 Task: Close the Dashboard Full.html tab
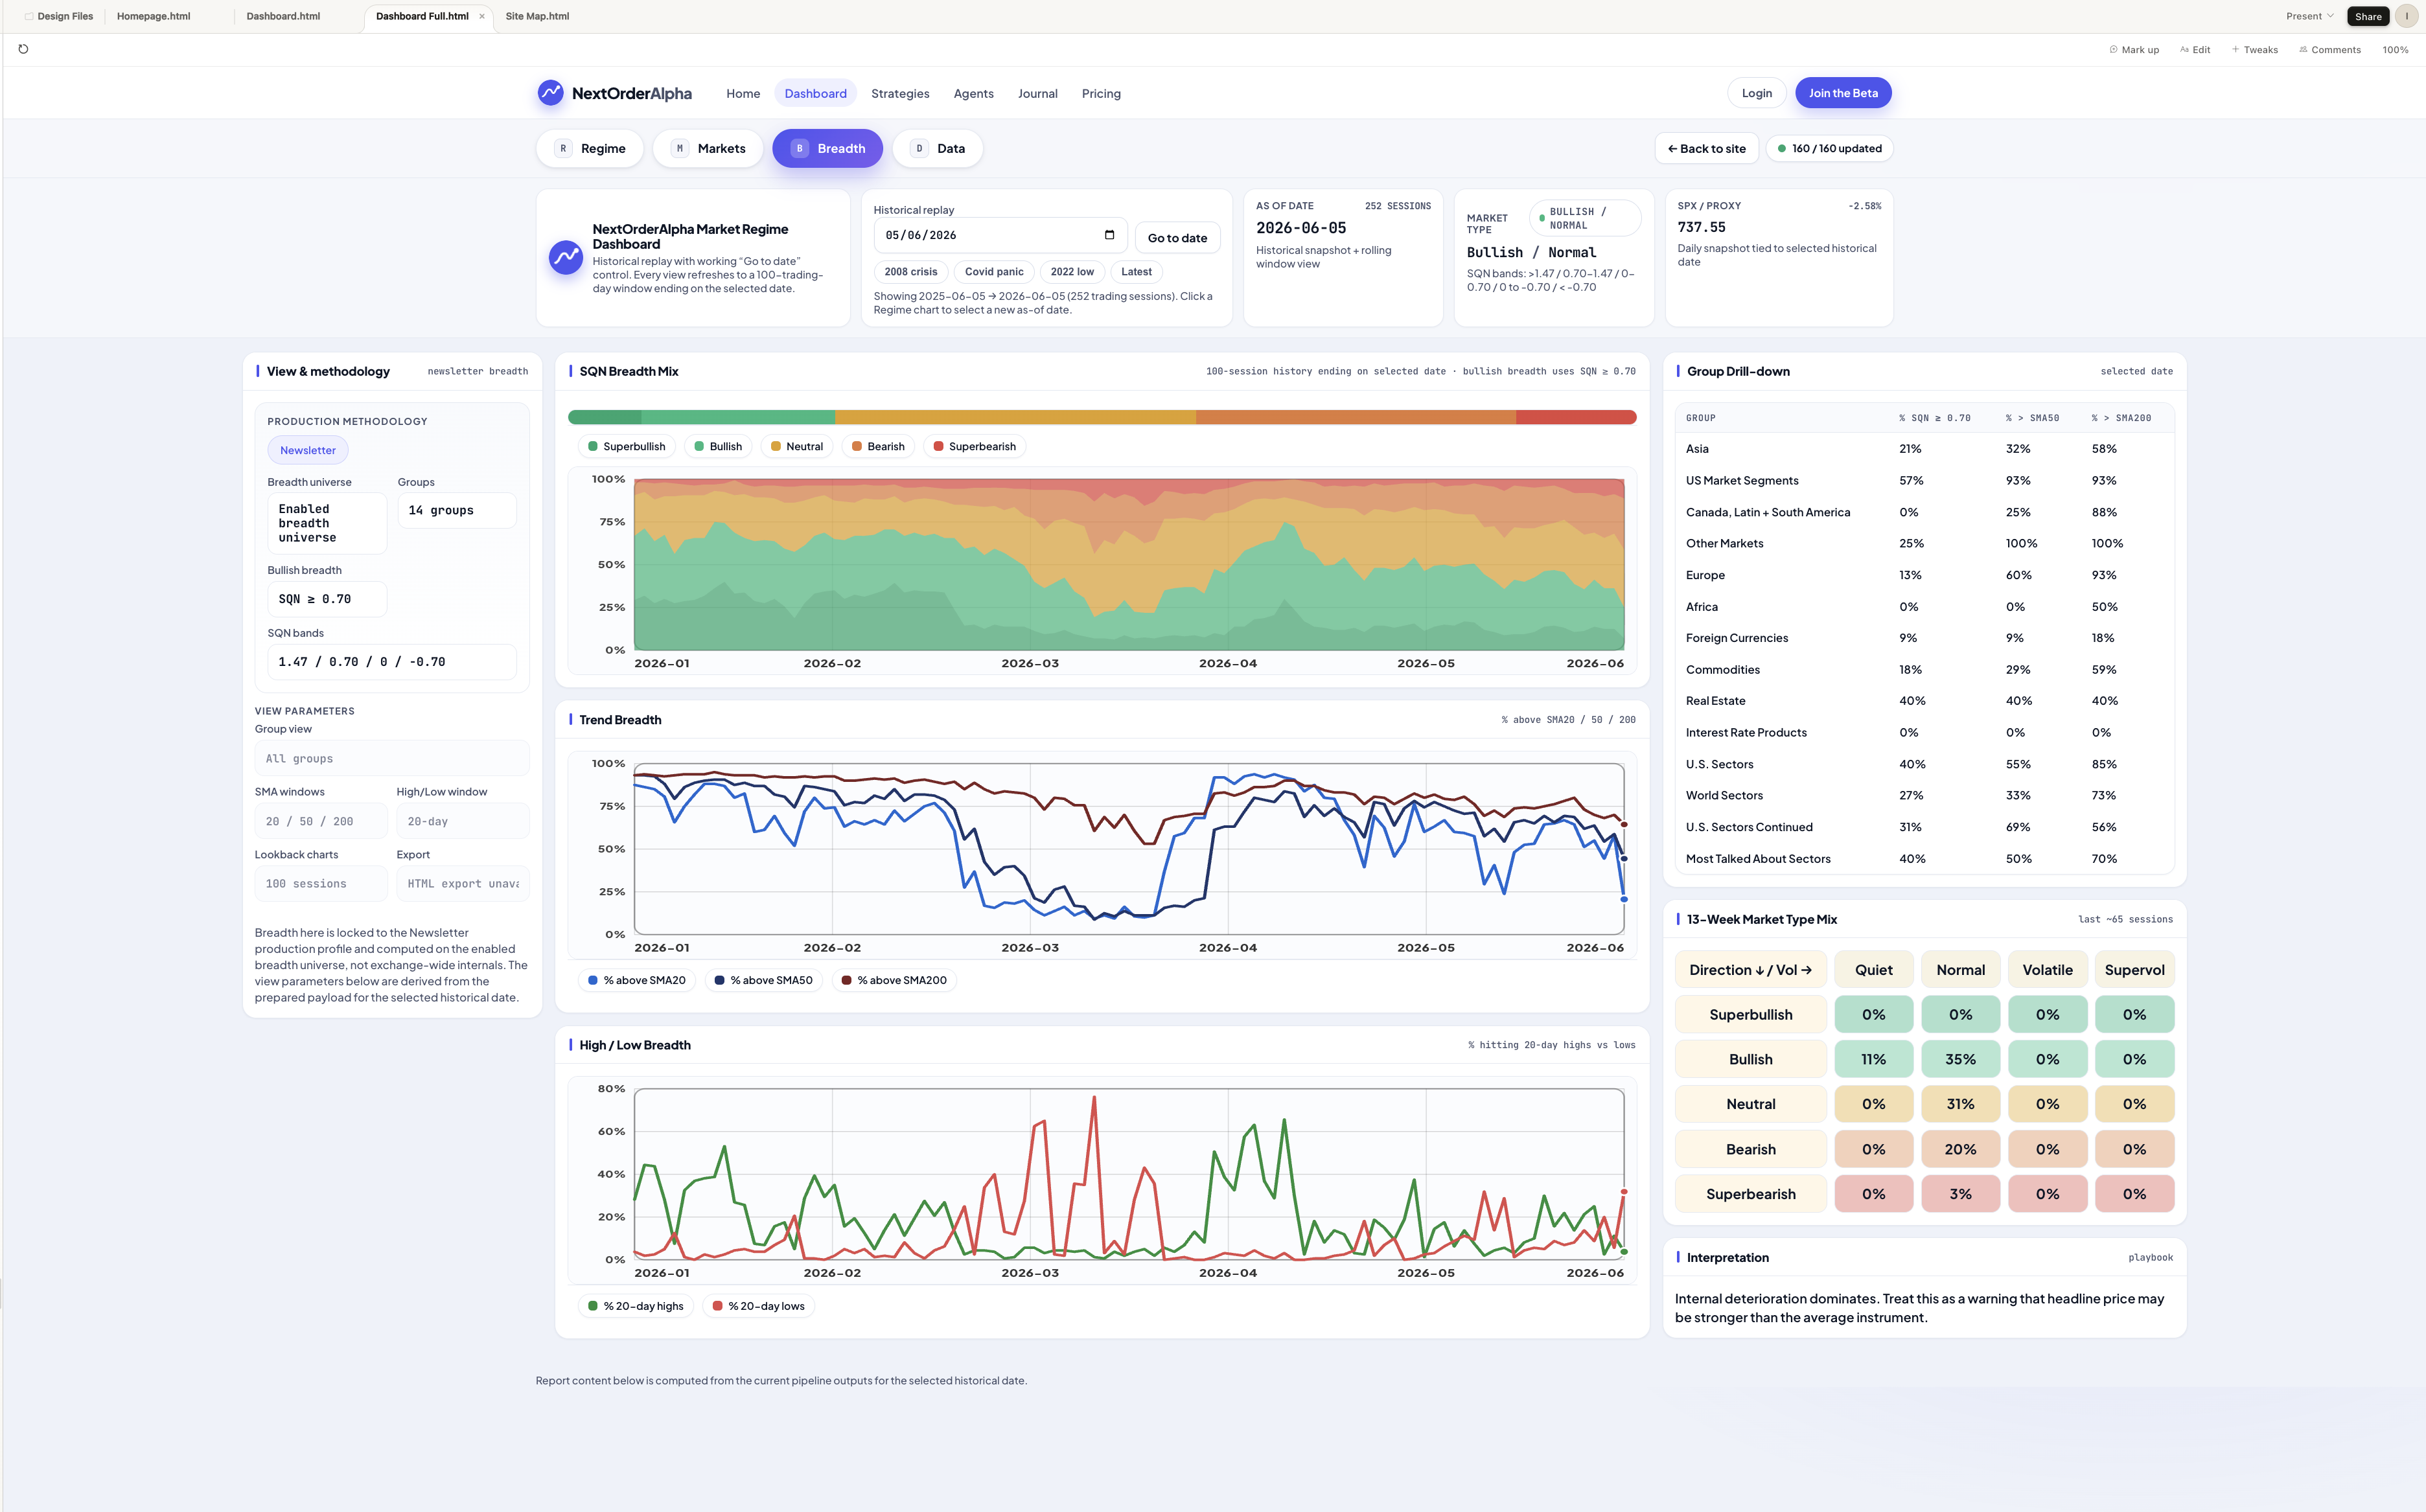point(482,16)
